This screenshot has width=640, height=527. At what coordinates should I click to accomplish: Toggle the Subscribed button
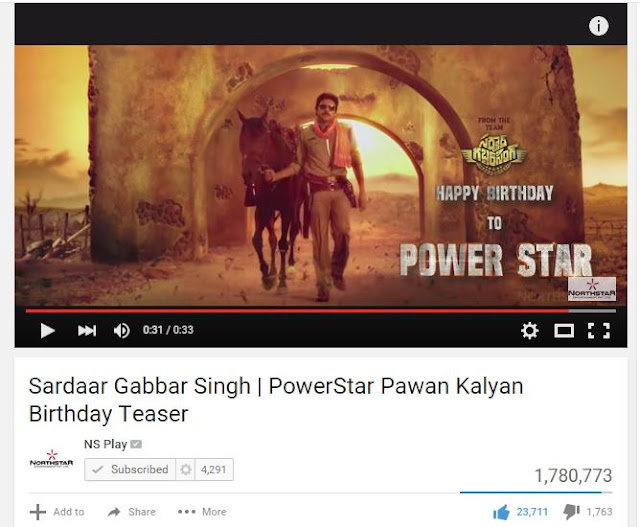[130, 469]
